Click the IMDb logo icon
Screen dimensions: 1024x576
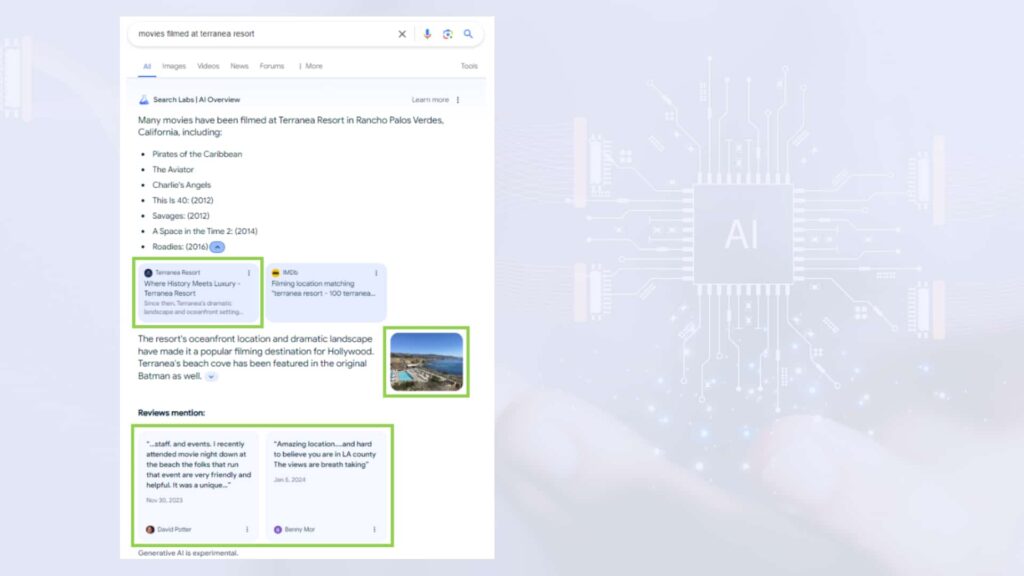(x=276, y=273)
